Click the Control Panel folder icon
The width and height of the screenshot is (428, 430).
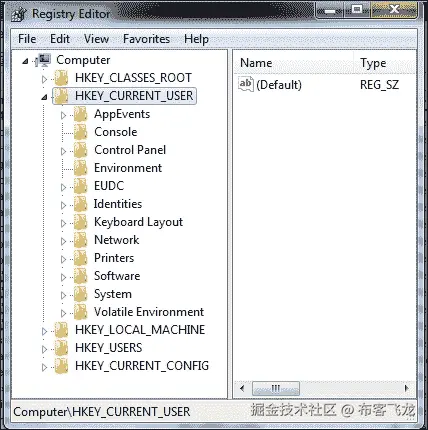pyautogui.click(x=80, y=150)
